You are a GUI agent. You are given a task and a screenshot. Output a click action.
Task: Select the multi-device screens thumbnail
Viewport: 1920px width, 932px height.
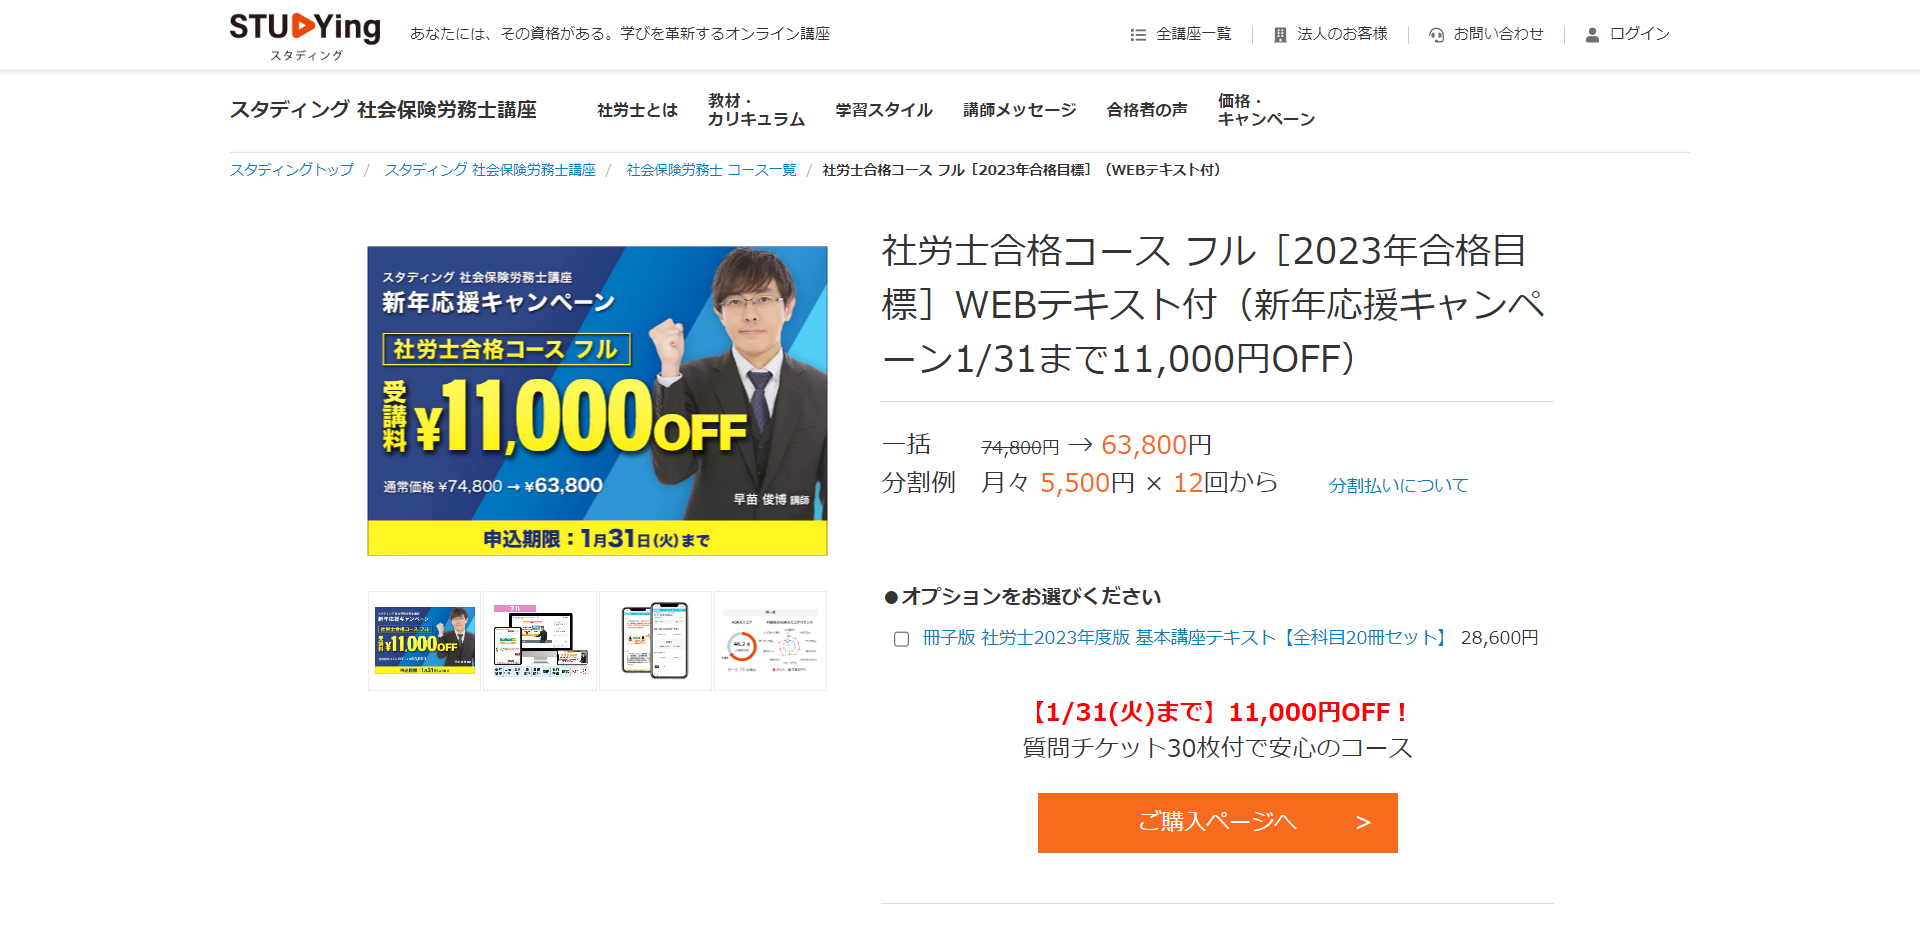click(540, 641)
